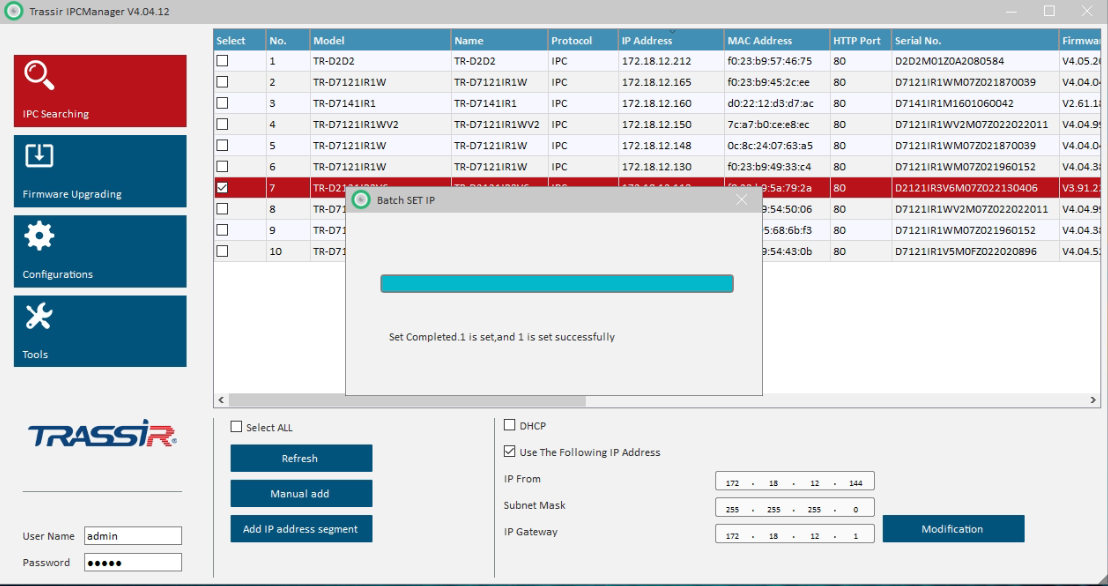Check the checkbox for row 4
Viewport: 1108px width, 586px height.
tap(223, 124)
